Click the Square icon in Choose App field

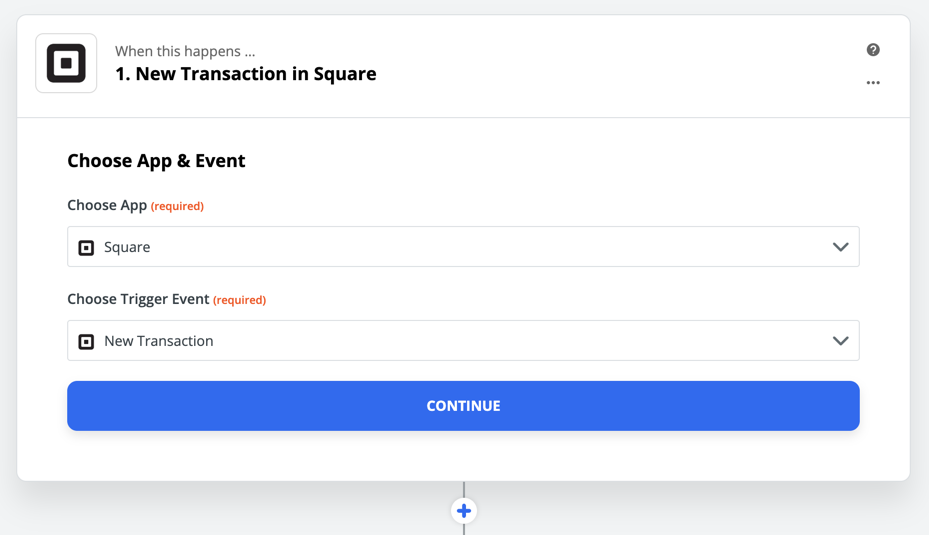[87, 248]
